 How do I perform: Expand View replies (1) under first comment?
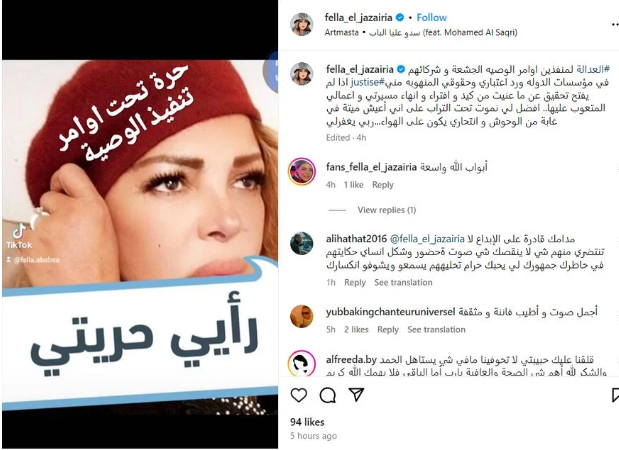[386, 210]
